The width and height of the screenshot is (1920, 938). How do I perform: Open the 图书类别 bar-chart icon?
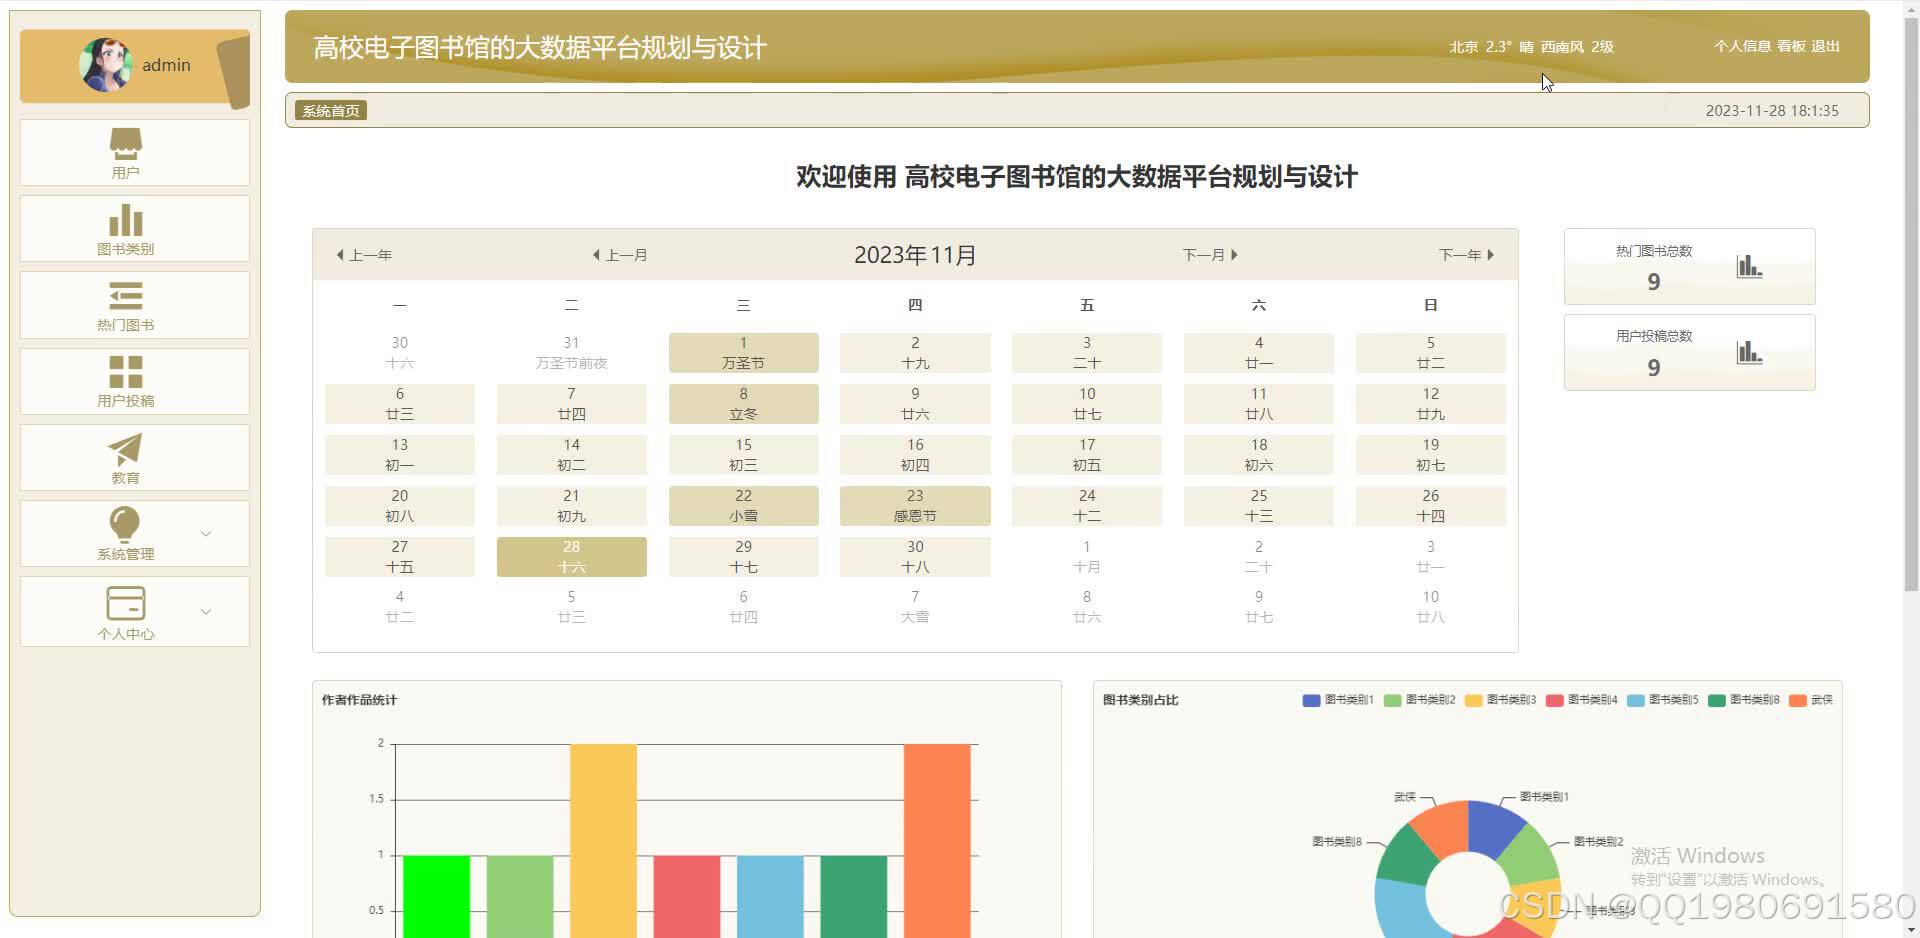click(126, 220)
